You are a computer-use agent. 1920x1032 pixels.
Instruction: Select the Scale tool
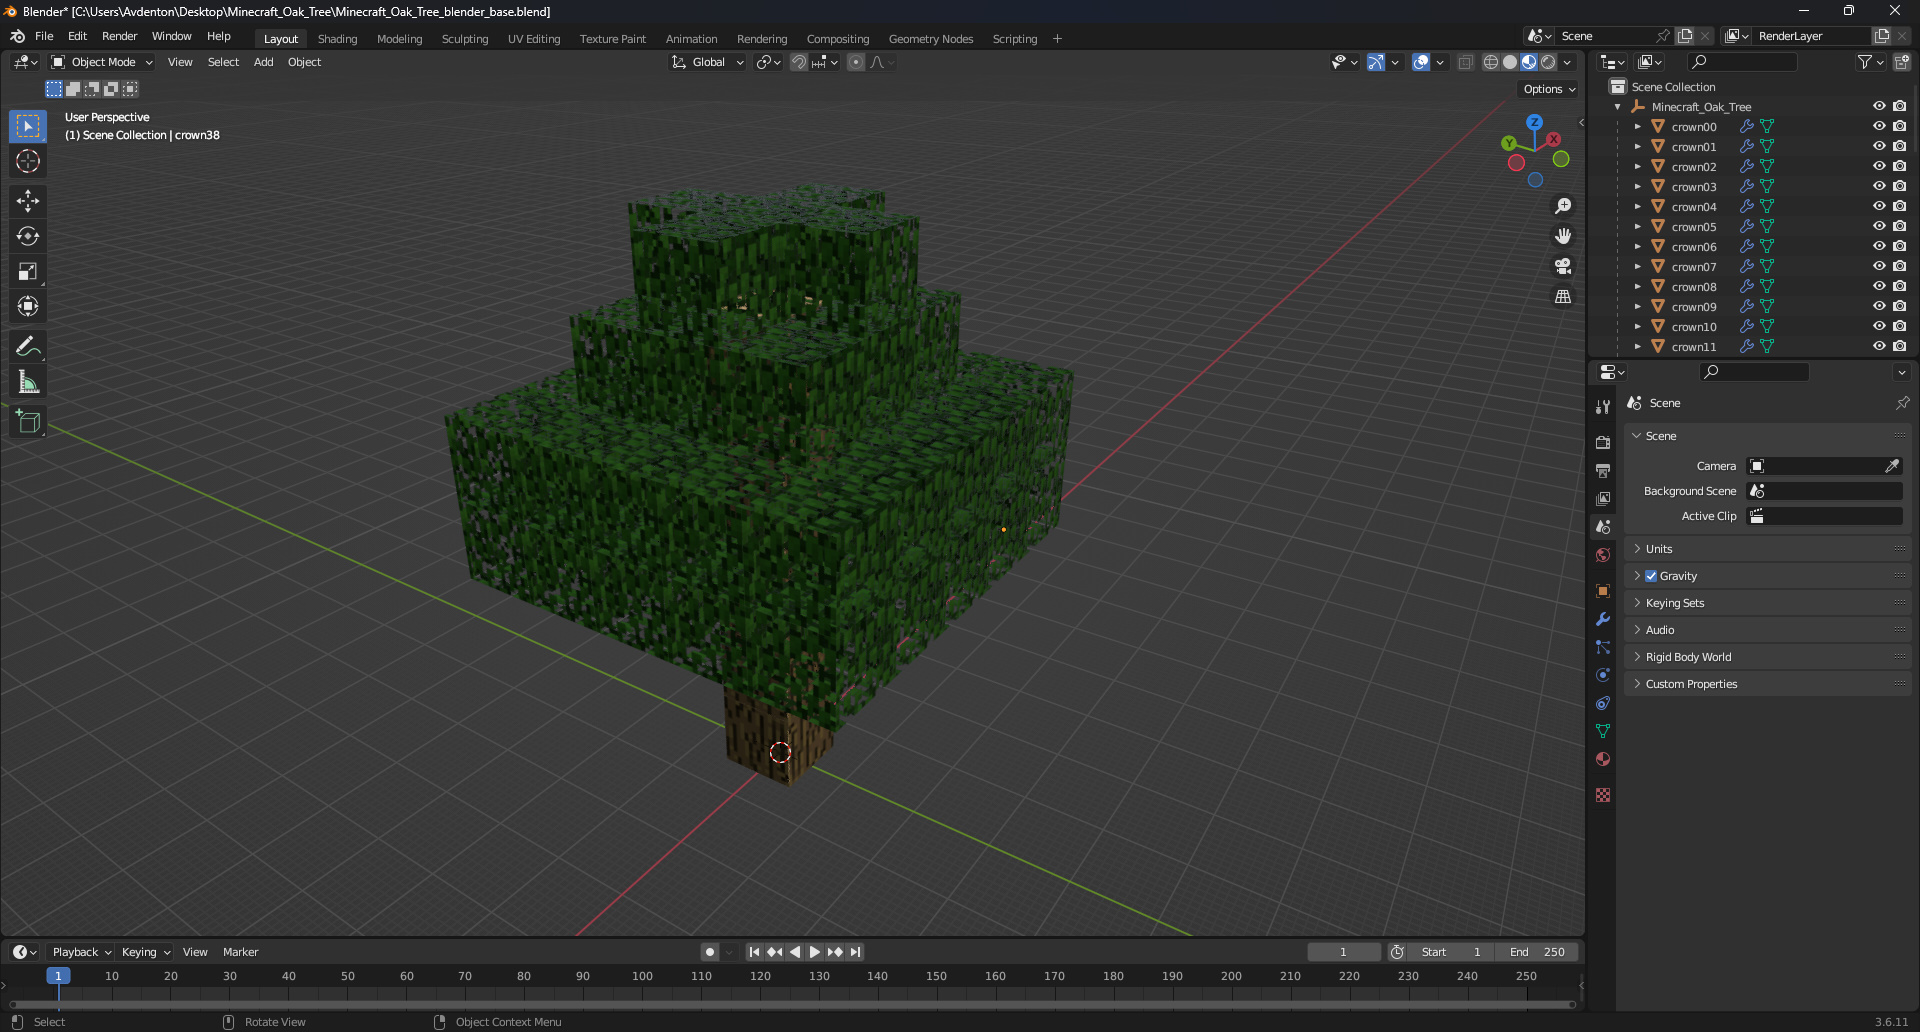28,271
